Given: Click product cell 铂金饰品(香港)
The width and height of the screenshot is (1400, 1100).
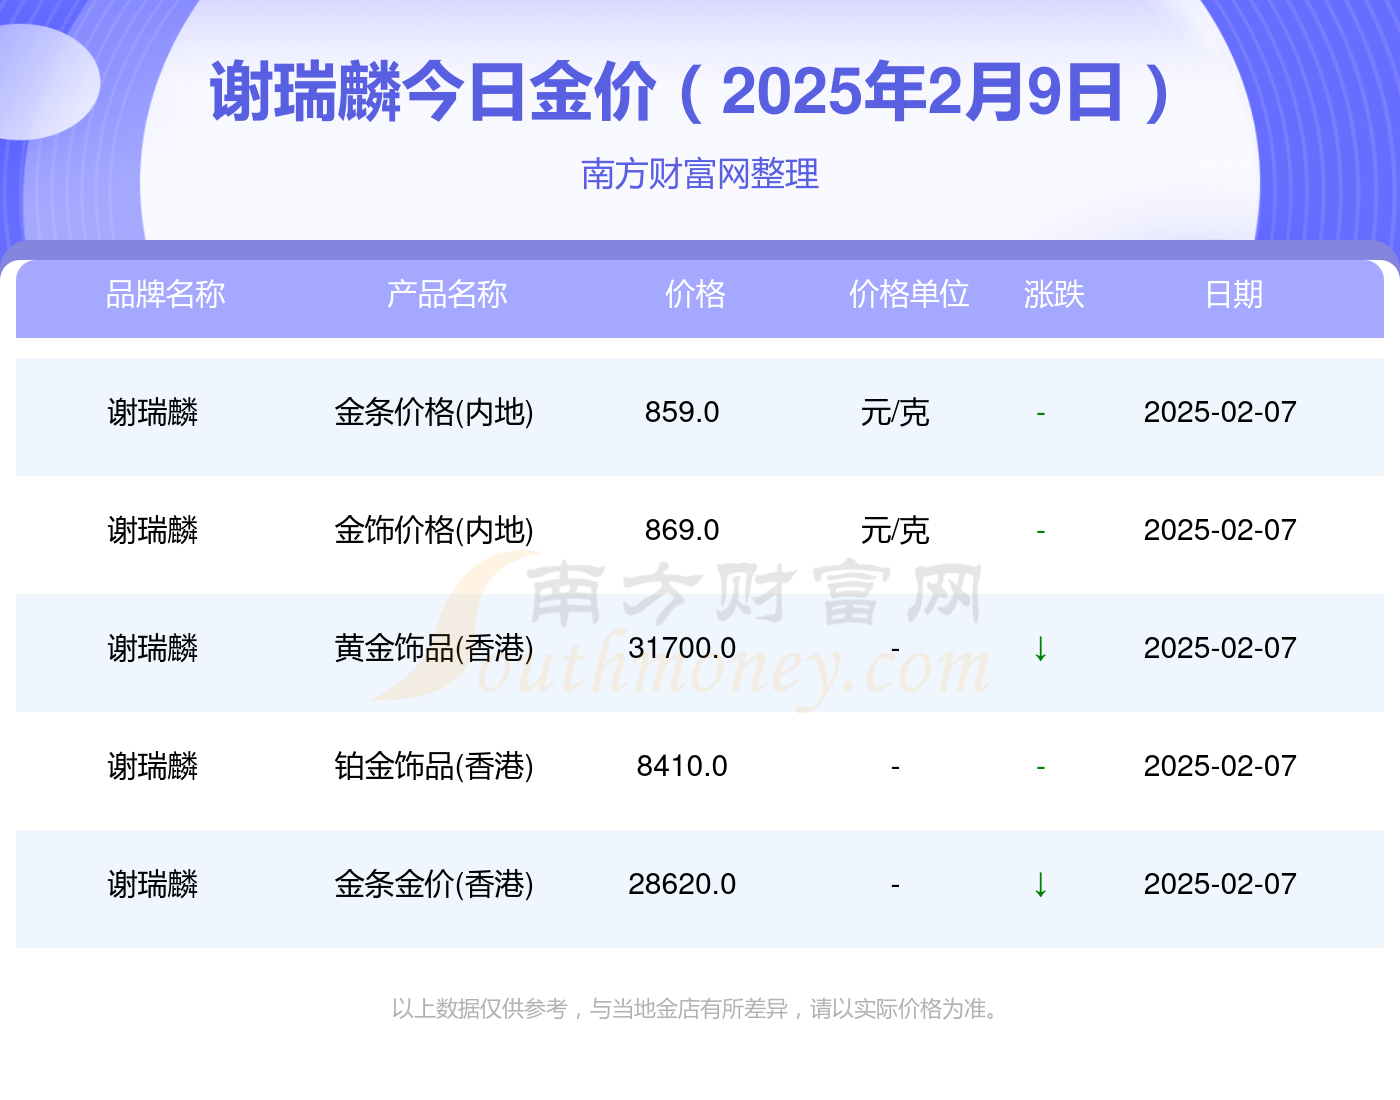Looking at the screenshot, I should (x=434, y=766).
